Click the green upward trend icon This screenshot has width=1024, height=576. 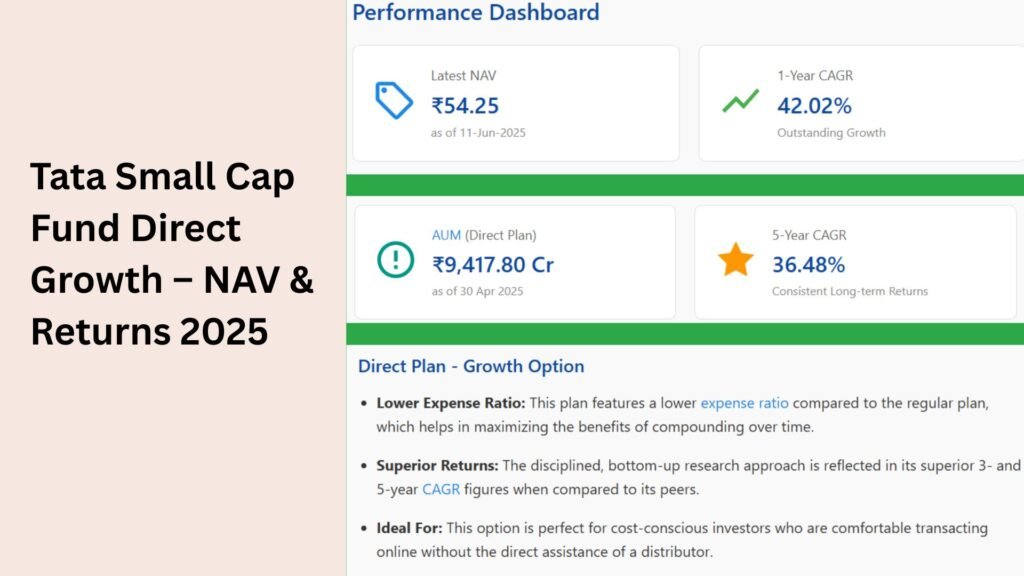(741, 101)
